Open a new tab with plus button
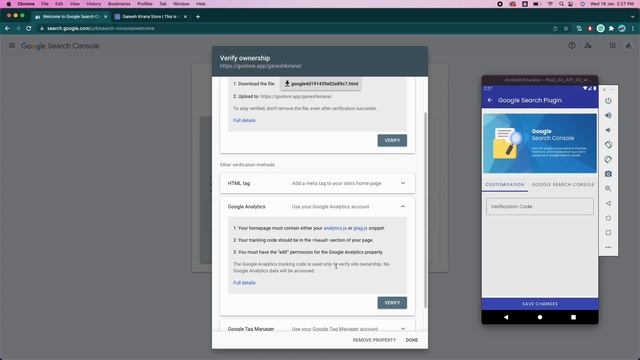640x360 pixels. [198, 17]
